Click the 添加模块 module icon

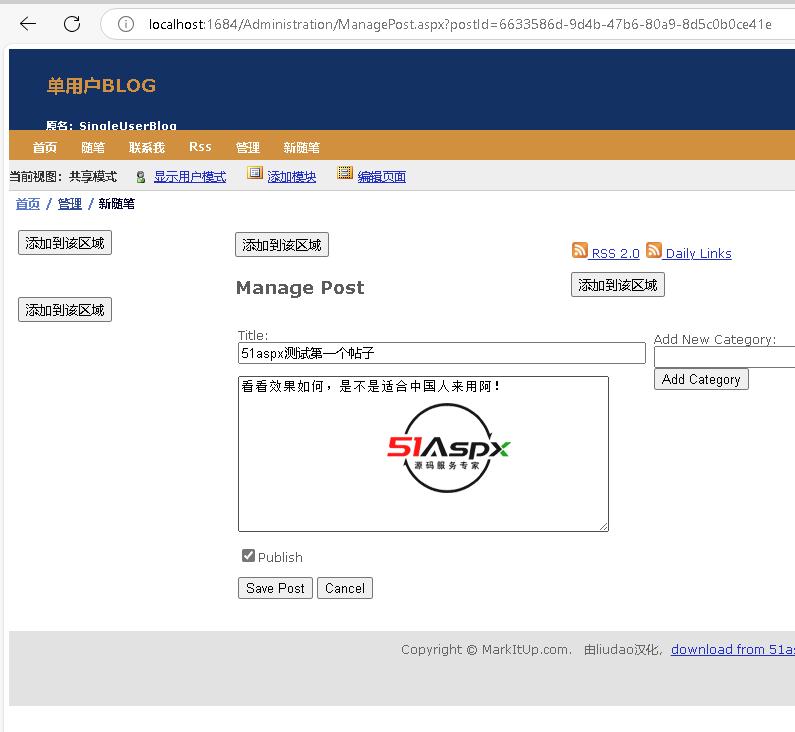point(255,173)
